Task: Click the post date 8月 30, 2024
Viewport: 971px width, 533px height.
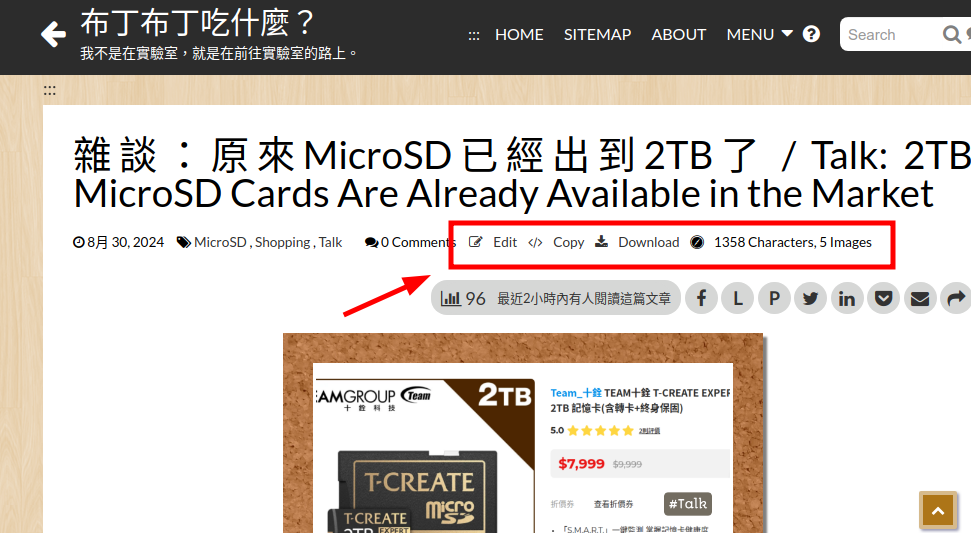Action: 125,242
